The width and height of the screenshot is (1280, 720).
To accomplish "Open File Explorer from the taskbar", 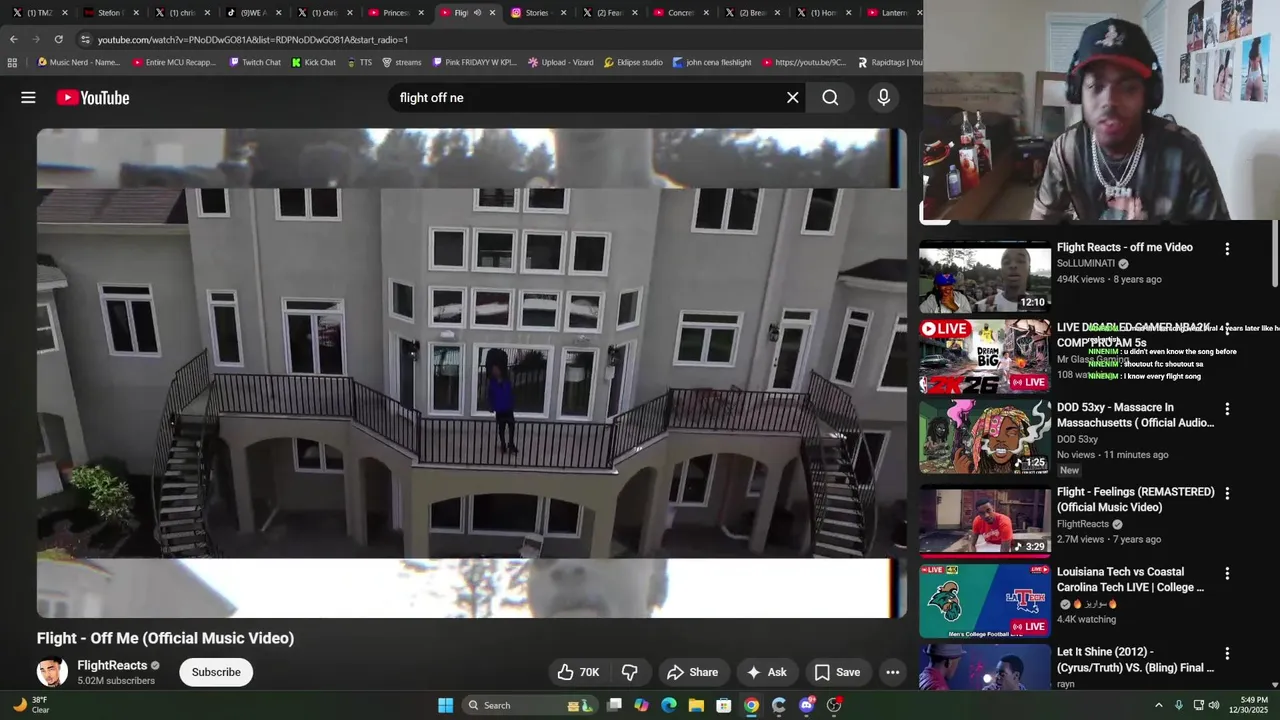I will click(x=696, y=705).
